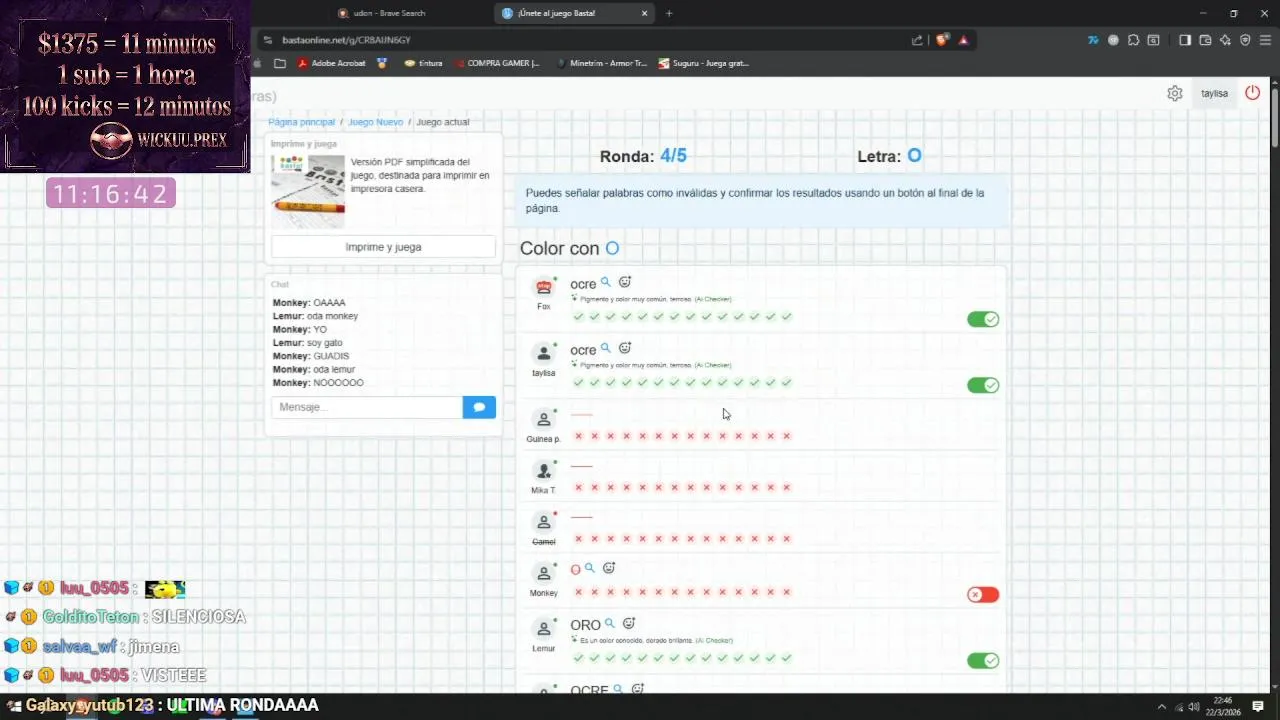This screenshot has height=720, width=1280.
Task: Open the tintura bookmark
Action: pos(424,63)
